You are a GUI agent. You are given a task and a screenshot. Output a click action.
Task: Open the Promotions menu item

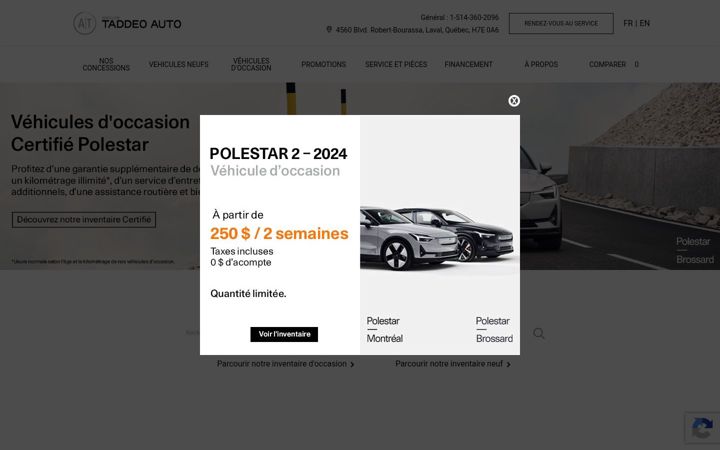point(324,64)
